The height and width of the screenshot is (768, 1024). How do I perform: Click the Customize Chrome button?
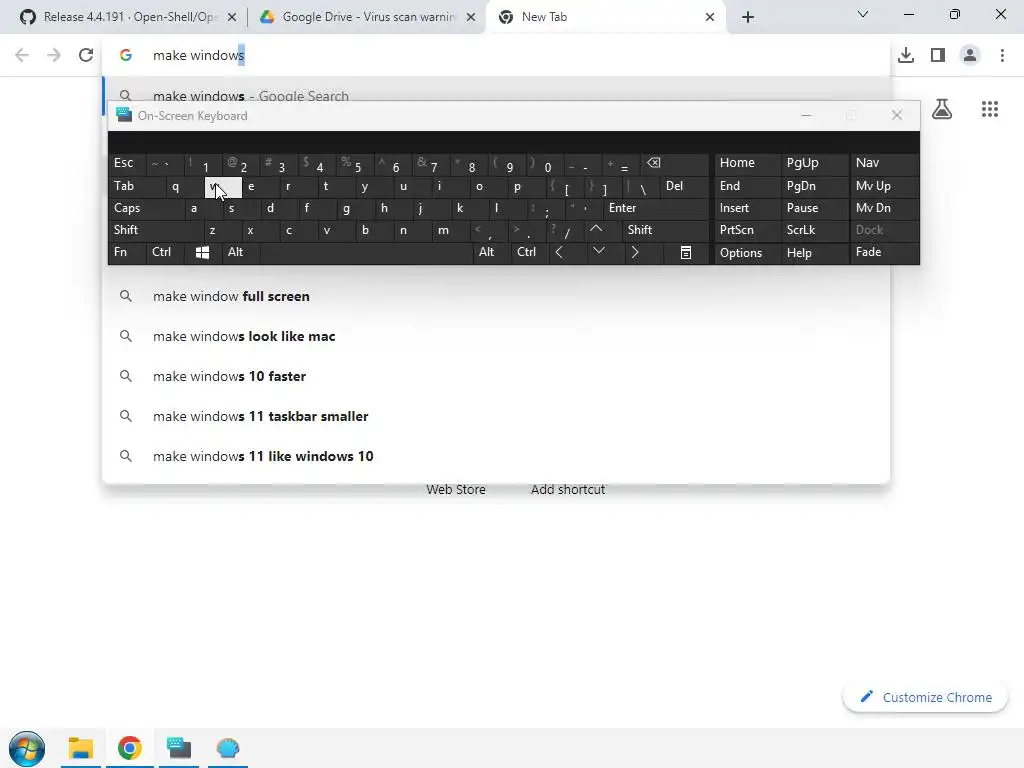click(x=925, y=697)
